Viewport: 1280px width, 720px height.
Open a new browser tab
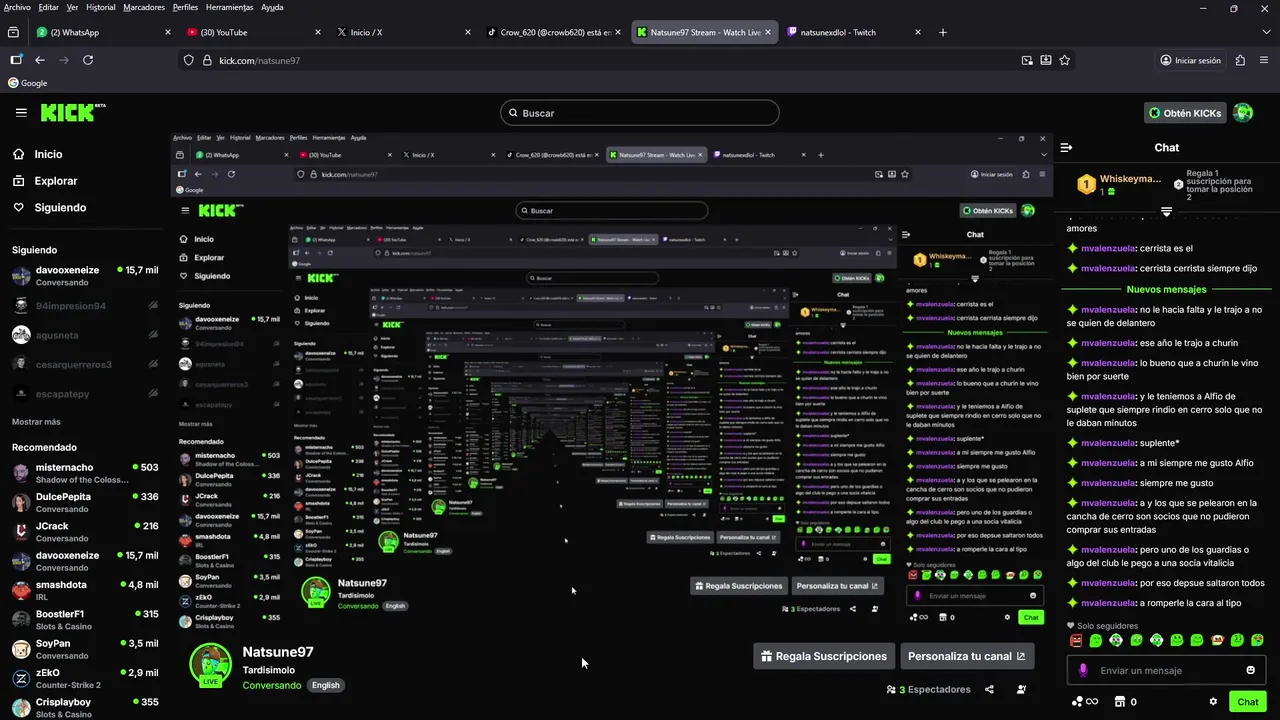942,32
